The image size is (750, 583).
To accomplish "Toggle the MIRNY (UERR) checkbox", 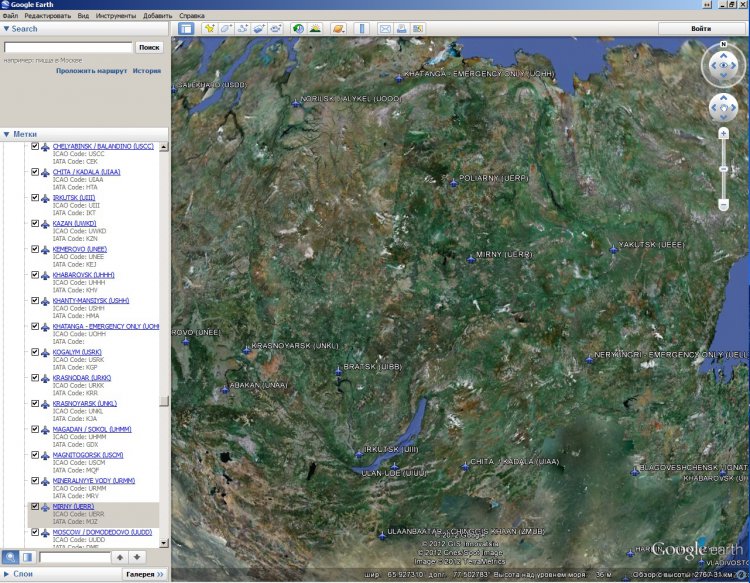I will pos(35,506).
